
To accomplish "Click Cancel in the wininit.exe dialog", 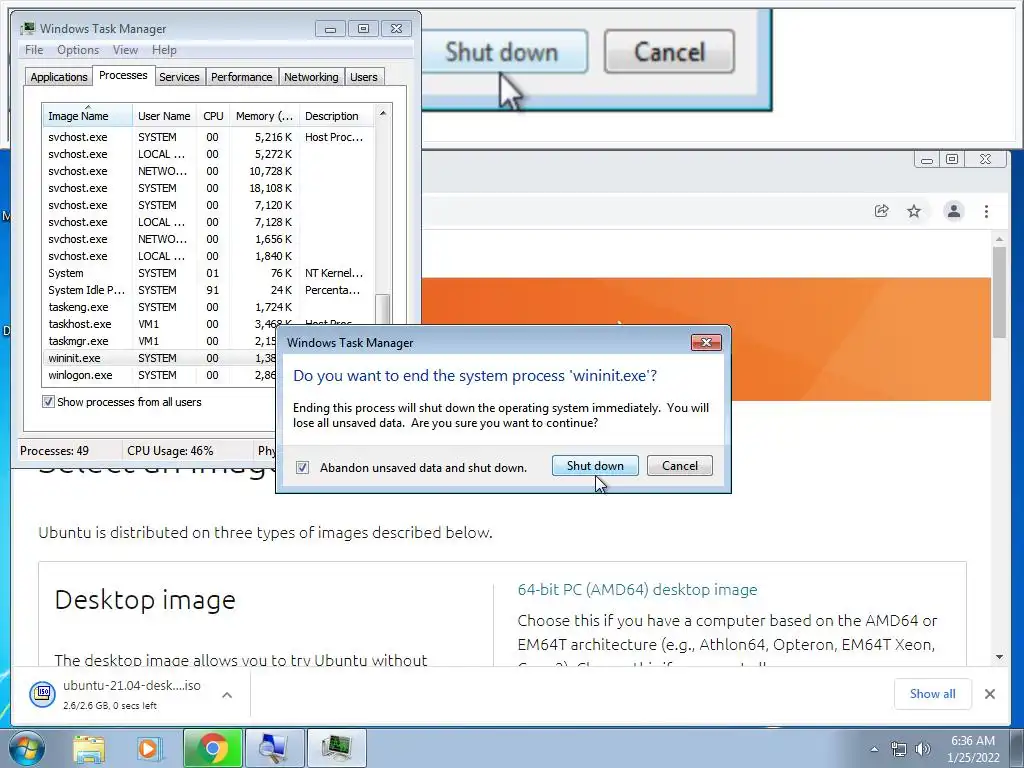I will [x=680, y=466].
